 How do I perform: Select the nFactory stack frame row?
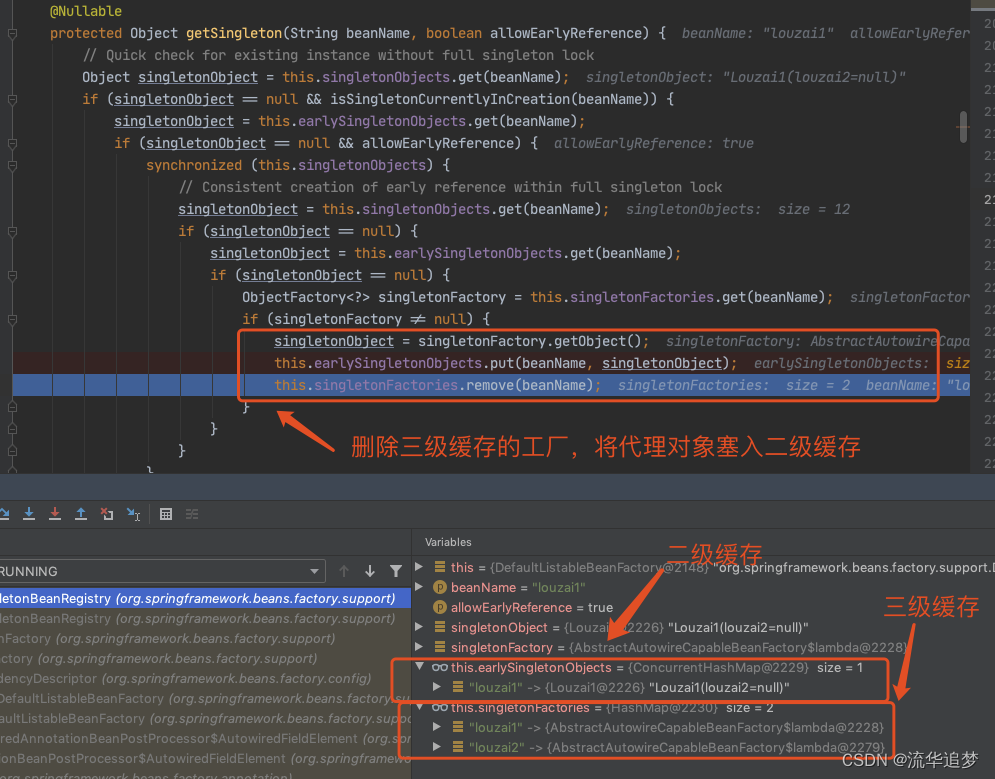coord(205,639)
